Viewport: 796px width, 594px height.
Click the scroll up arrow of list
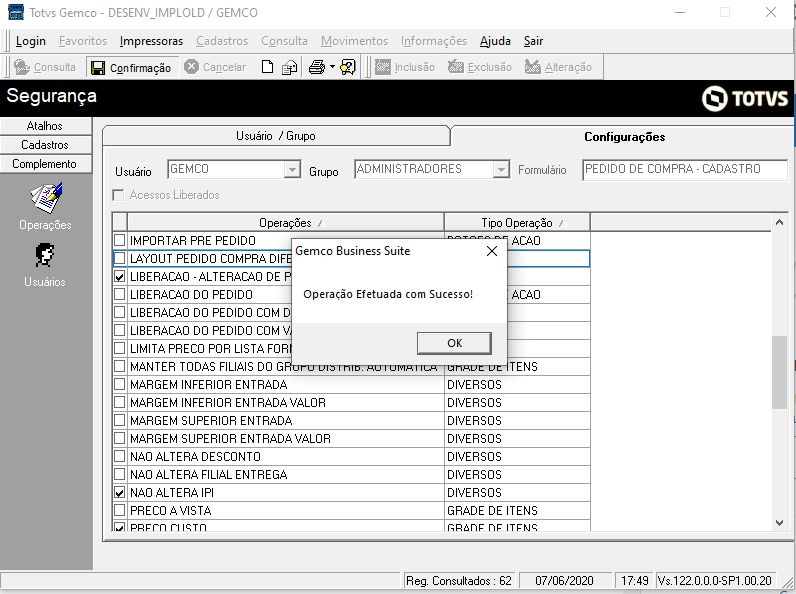click(x=779, y=222)
